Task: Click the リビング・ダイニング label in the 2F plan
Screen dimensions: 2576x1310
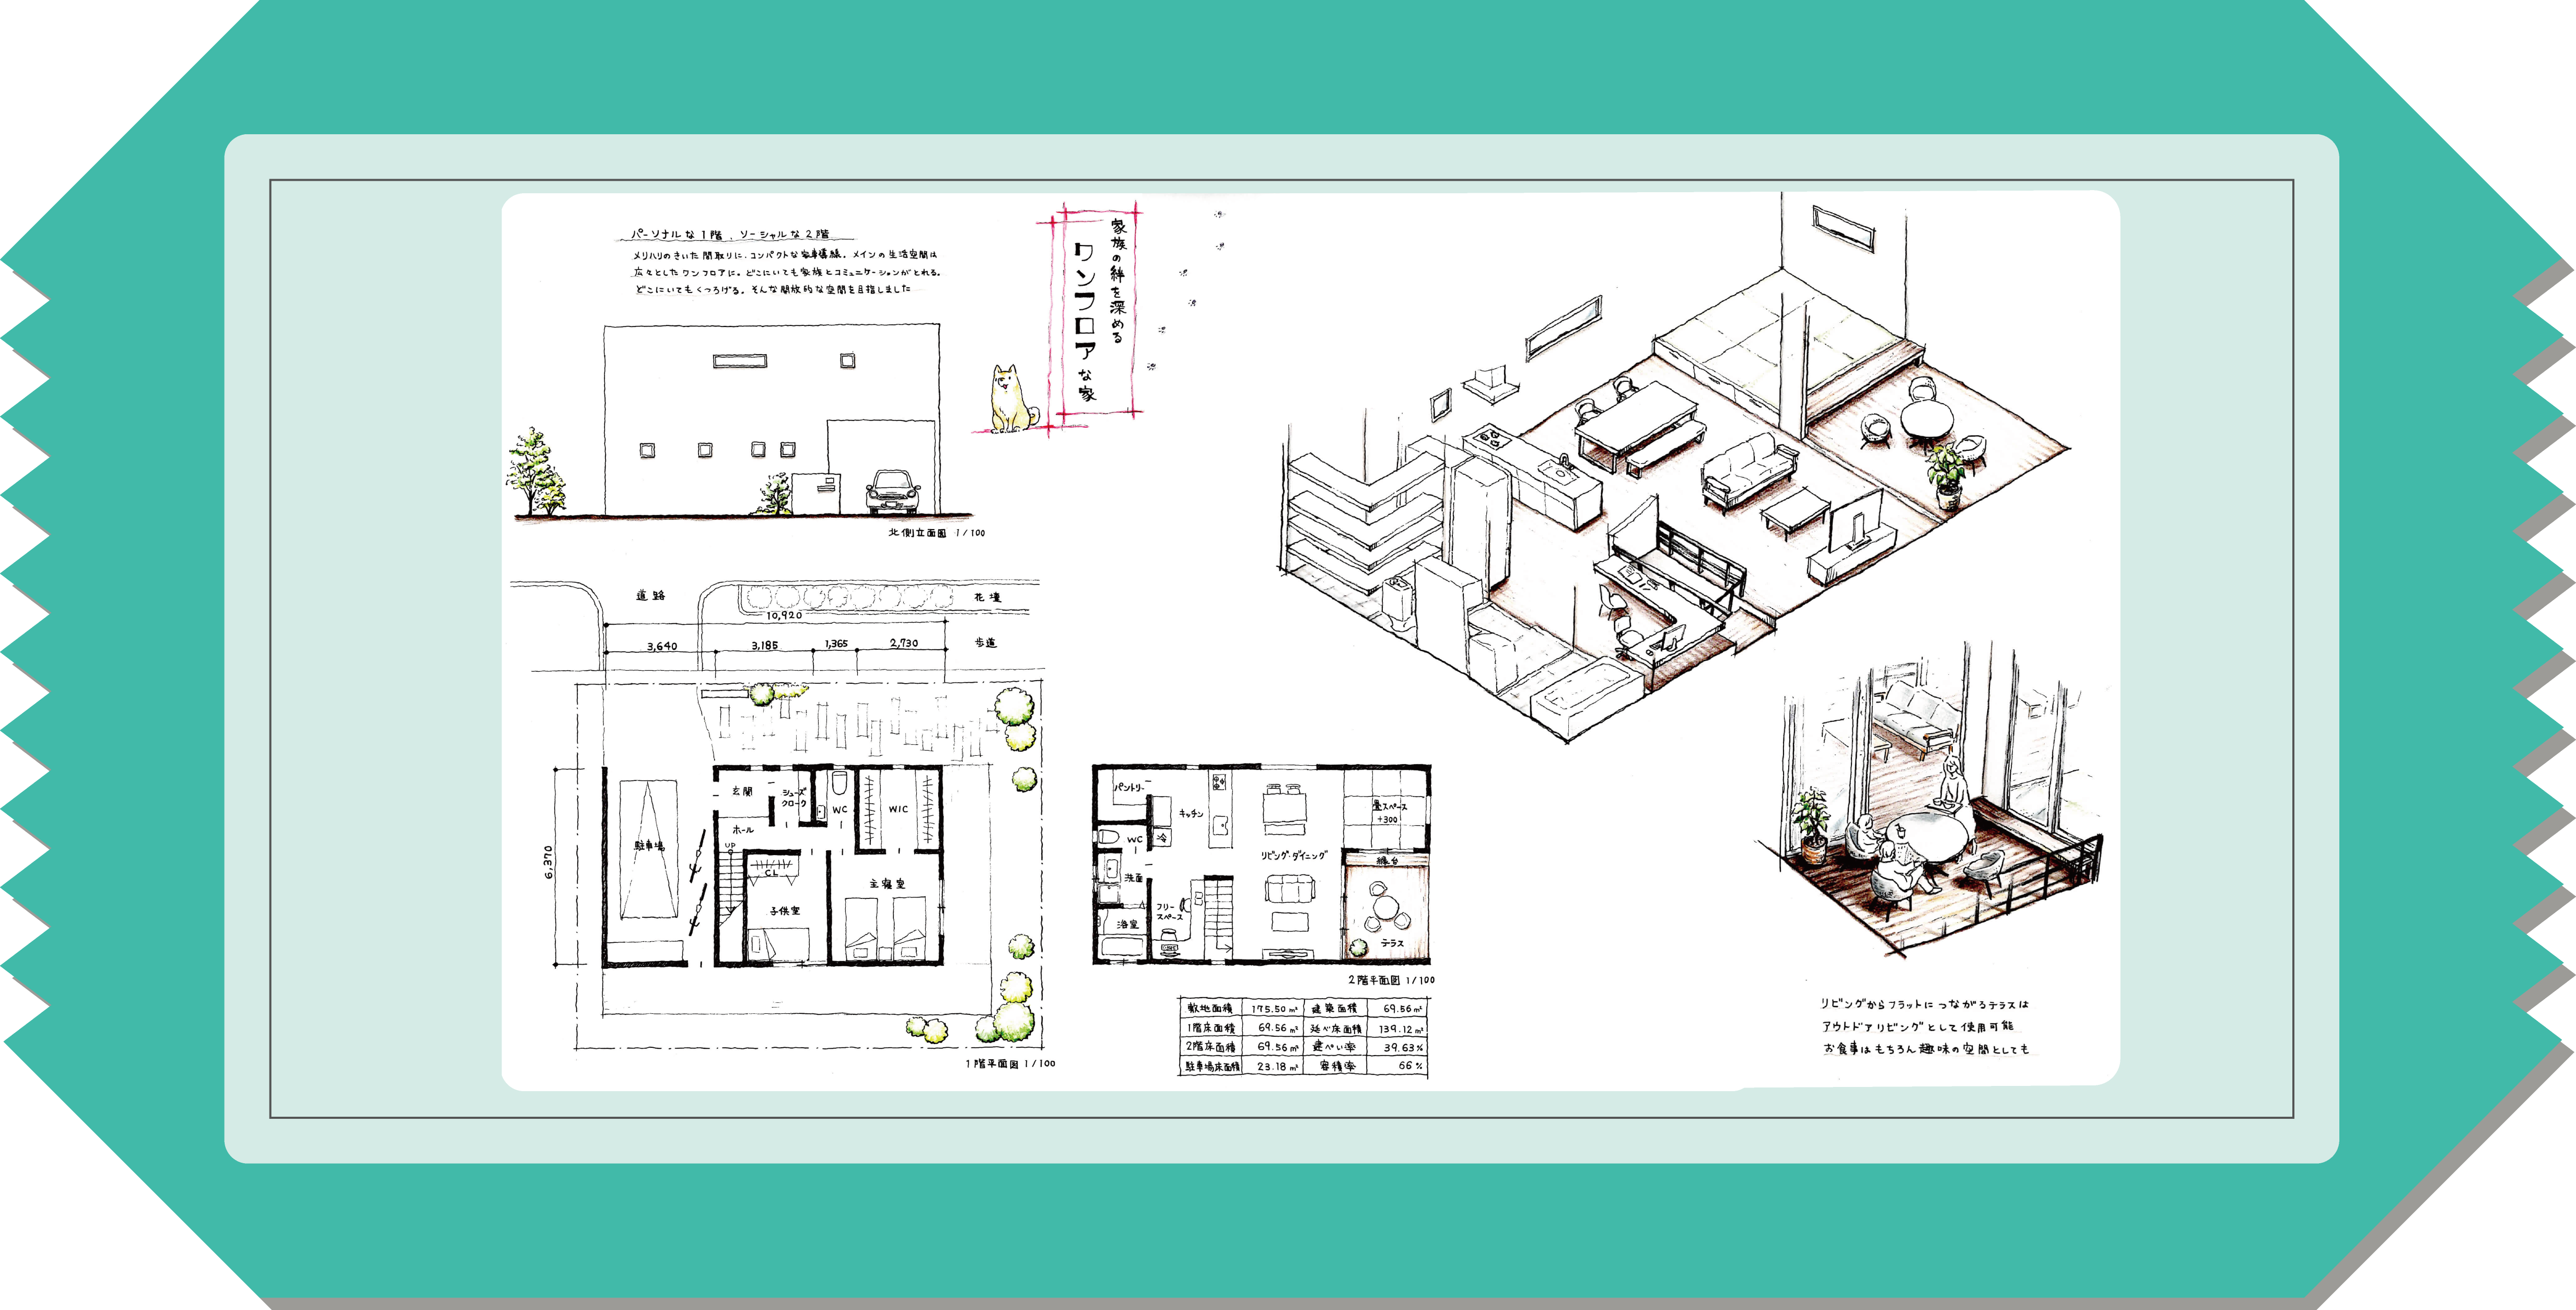Action: click(1294, 856)
